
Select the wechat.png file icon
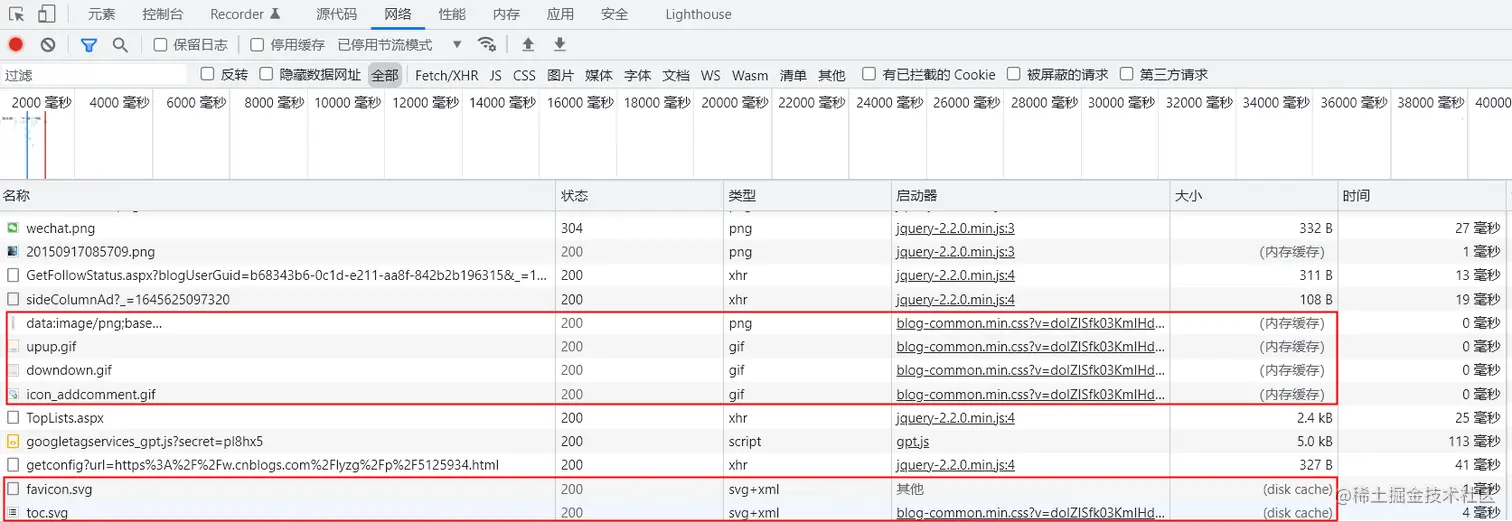(x=13, y=228)
